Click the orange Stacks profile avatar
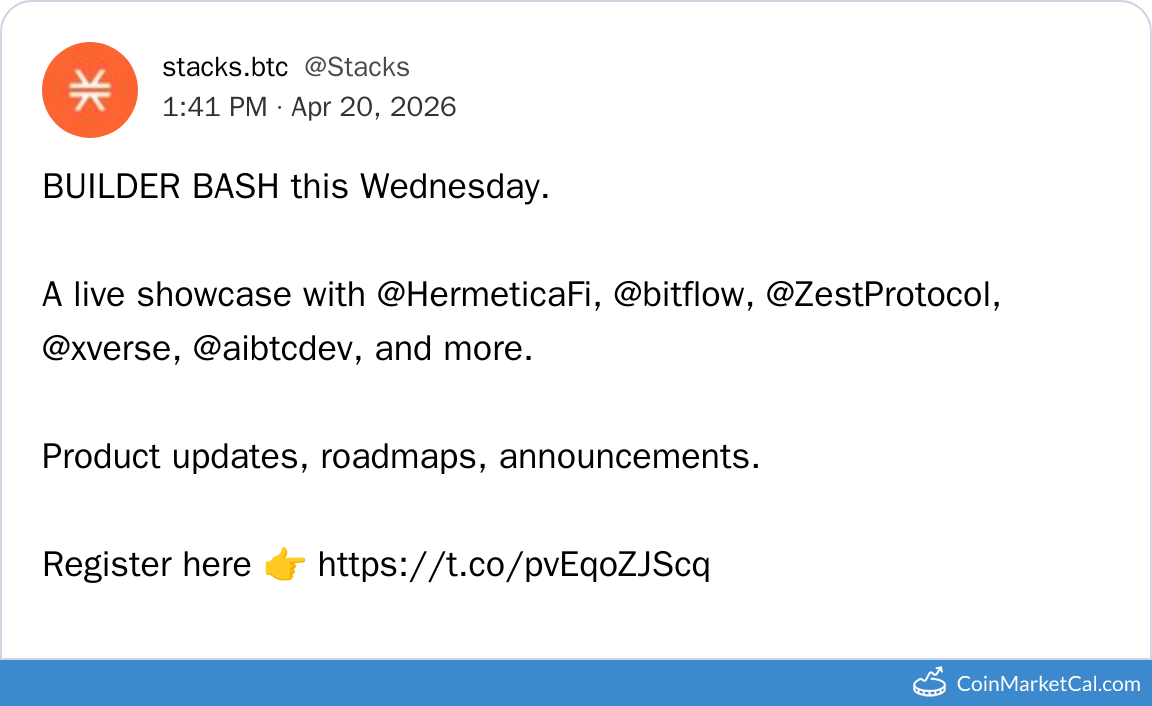 89,90
